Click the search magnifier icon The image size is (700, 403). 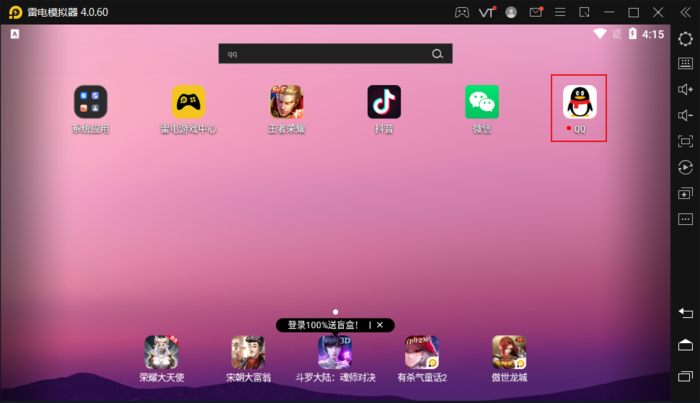437,54
